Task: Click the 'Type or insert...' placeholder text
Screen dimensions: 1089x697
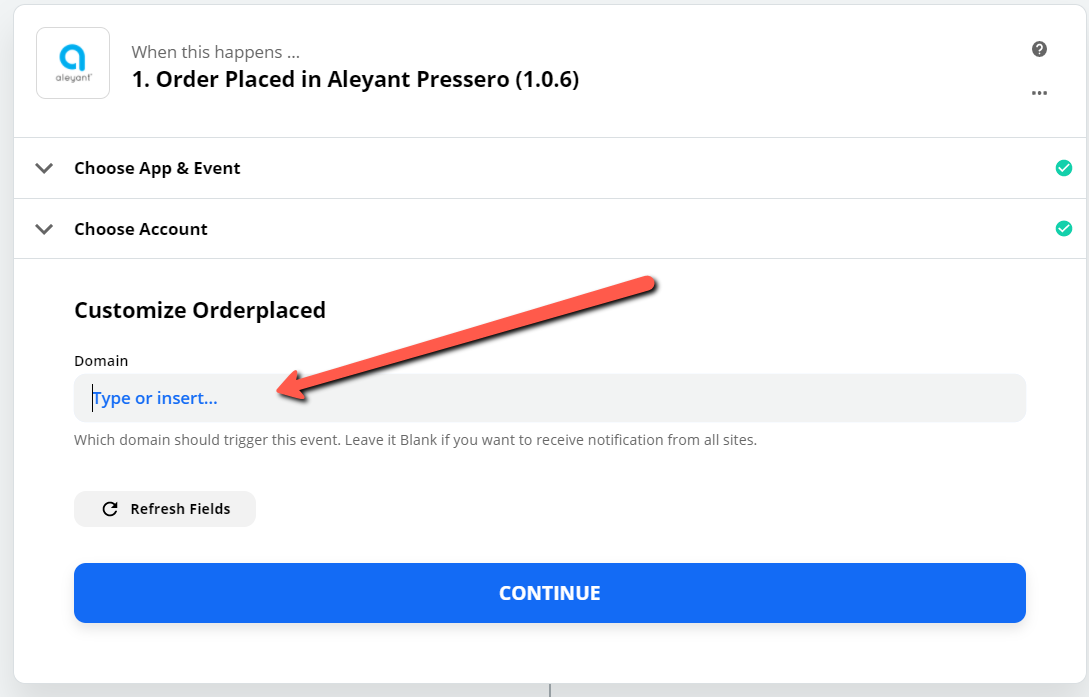Action: point(155,398)
